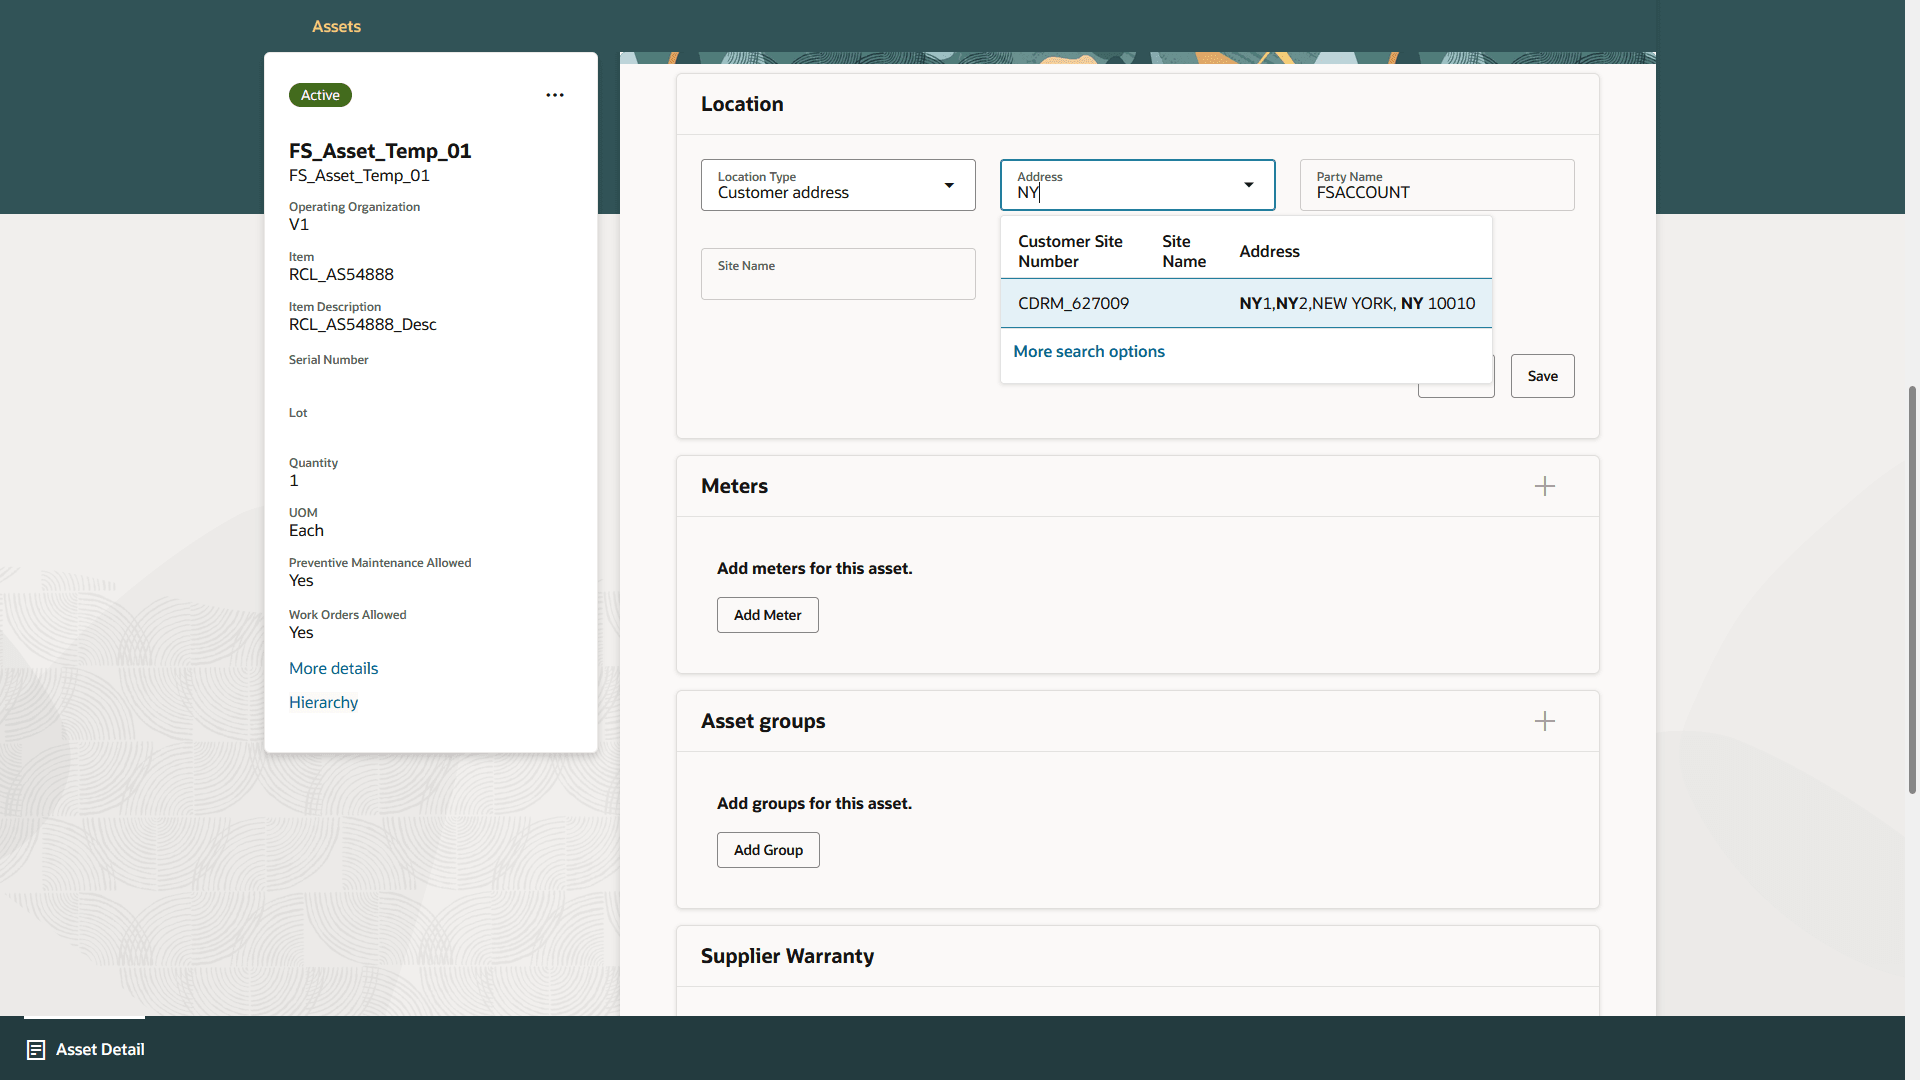Click the Customer Site Number column header
Screen dimensions: 1920x1080
1070,252
